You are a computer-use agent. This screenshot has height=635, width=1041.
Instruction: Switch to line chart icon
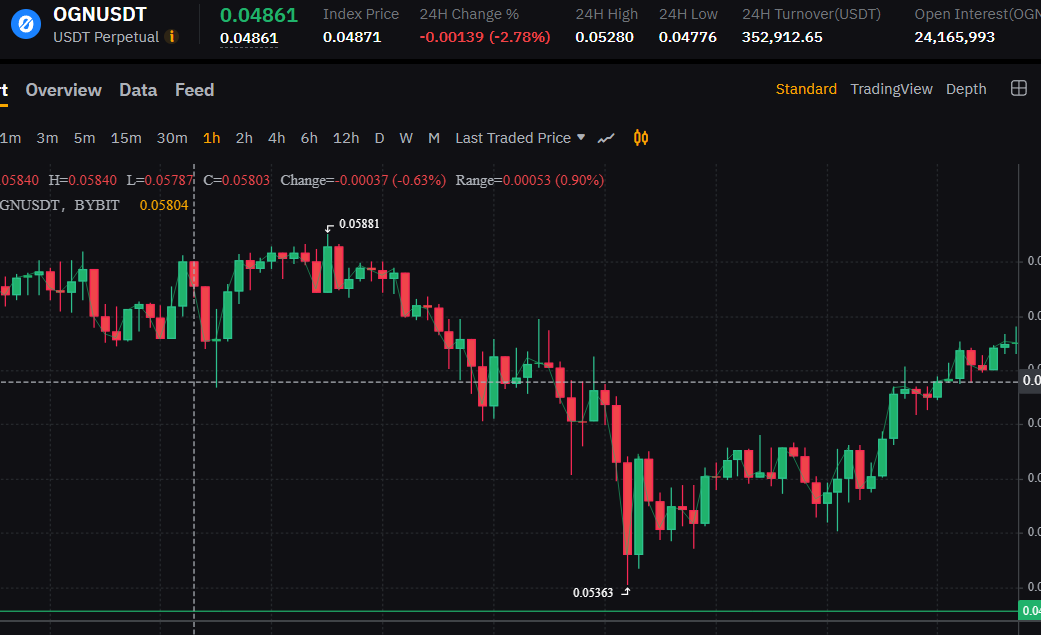606,138
